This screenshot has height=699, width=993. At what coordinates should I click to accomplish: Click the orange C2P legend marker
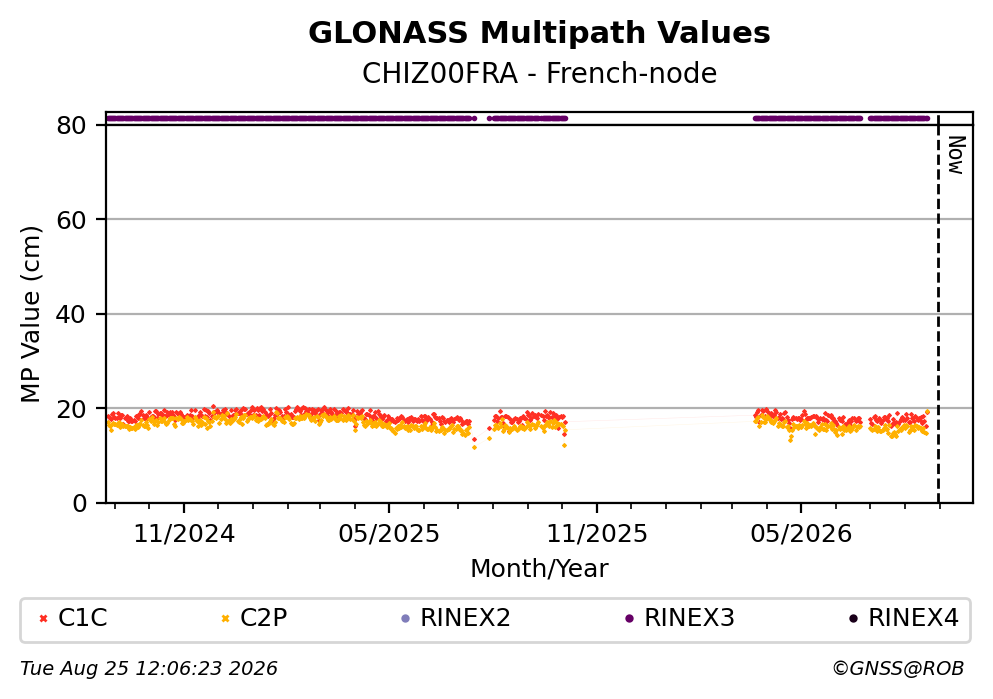tap(225, 619)
